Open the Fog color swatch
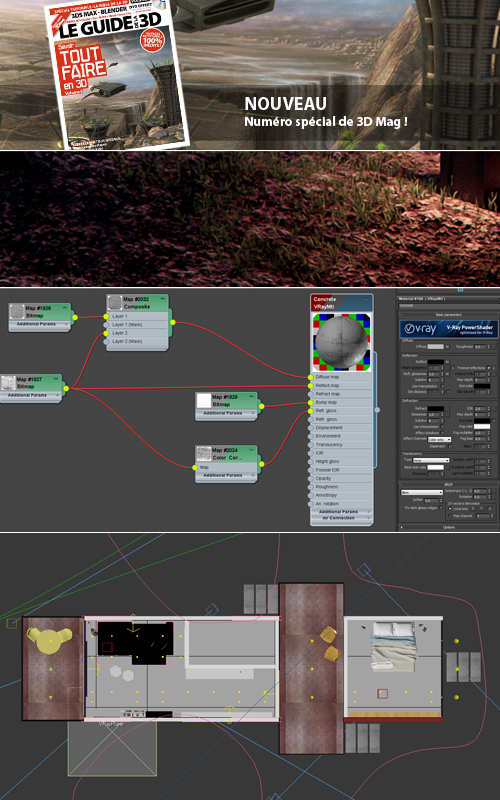 (x=482, y=427)
